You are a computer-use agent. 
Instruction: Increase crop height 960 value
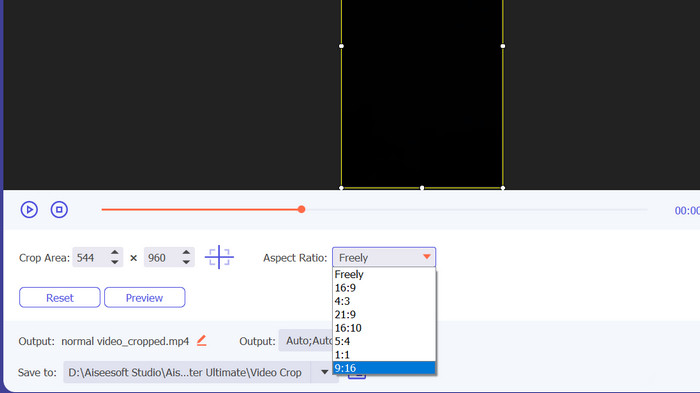pyautogui.click(x=186, y=253)
